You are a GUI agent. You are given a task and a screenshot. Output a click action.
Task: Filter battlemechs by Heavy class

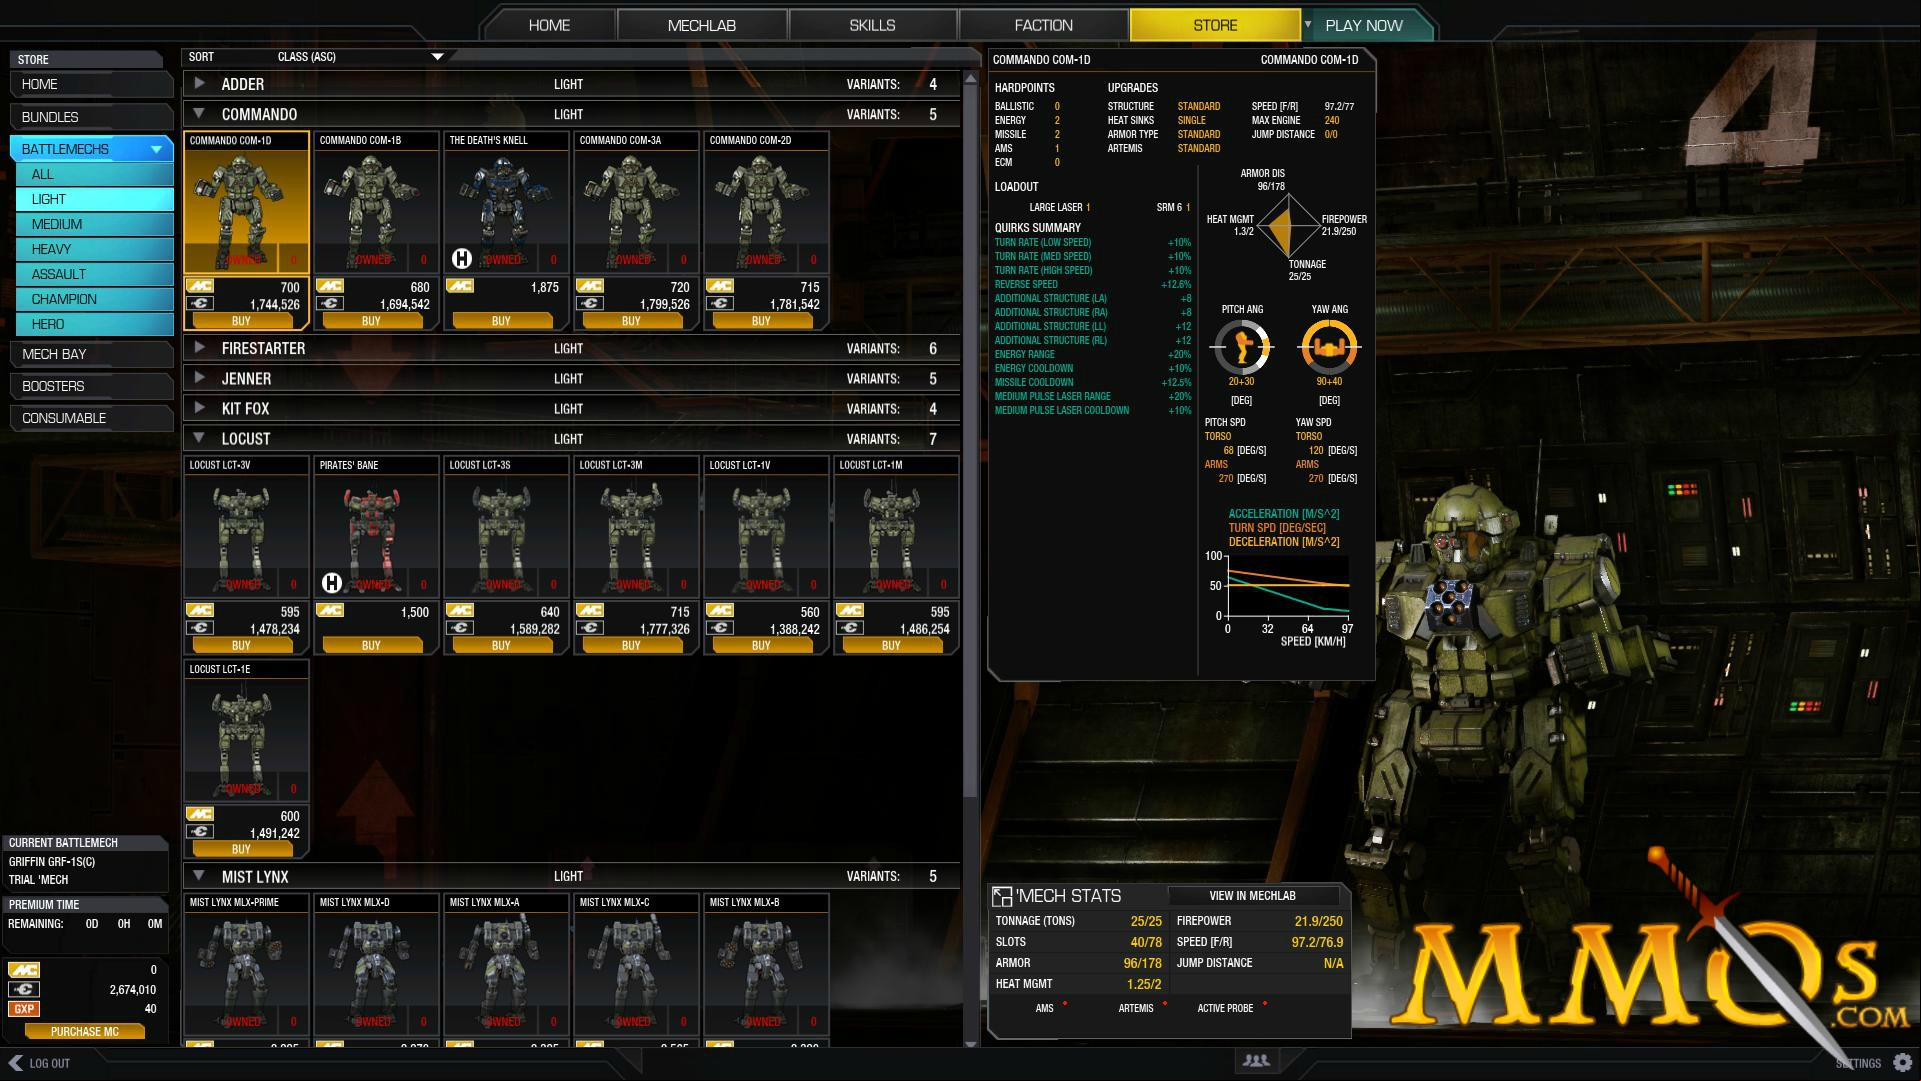pos(95,249)
